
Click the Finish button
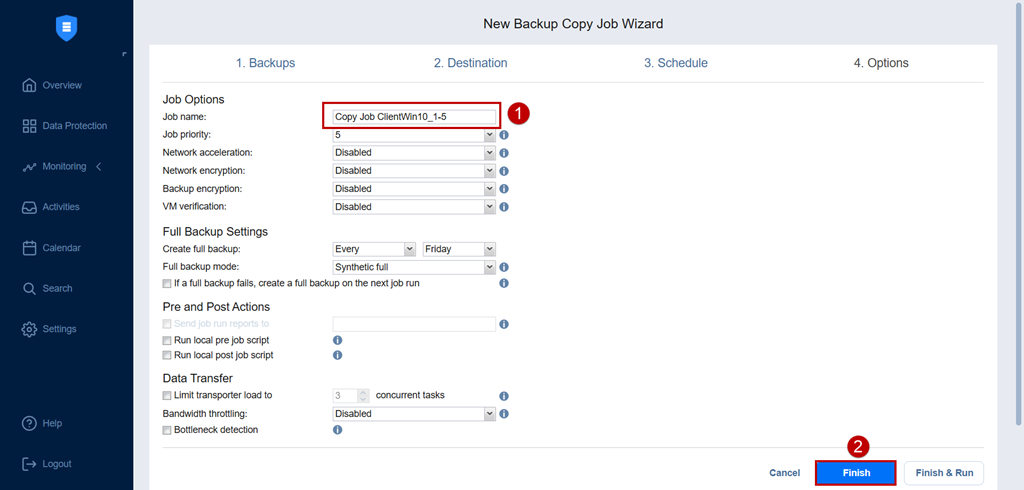tap(856, 473)
